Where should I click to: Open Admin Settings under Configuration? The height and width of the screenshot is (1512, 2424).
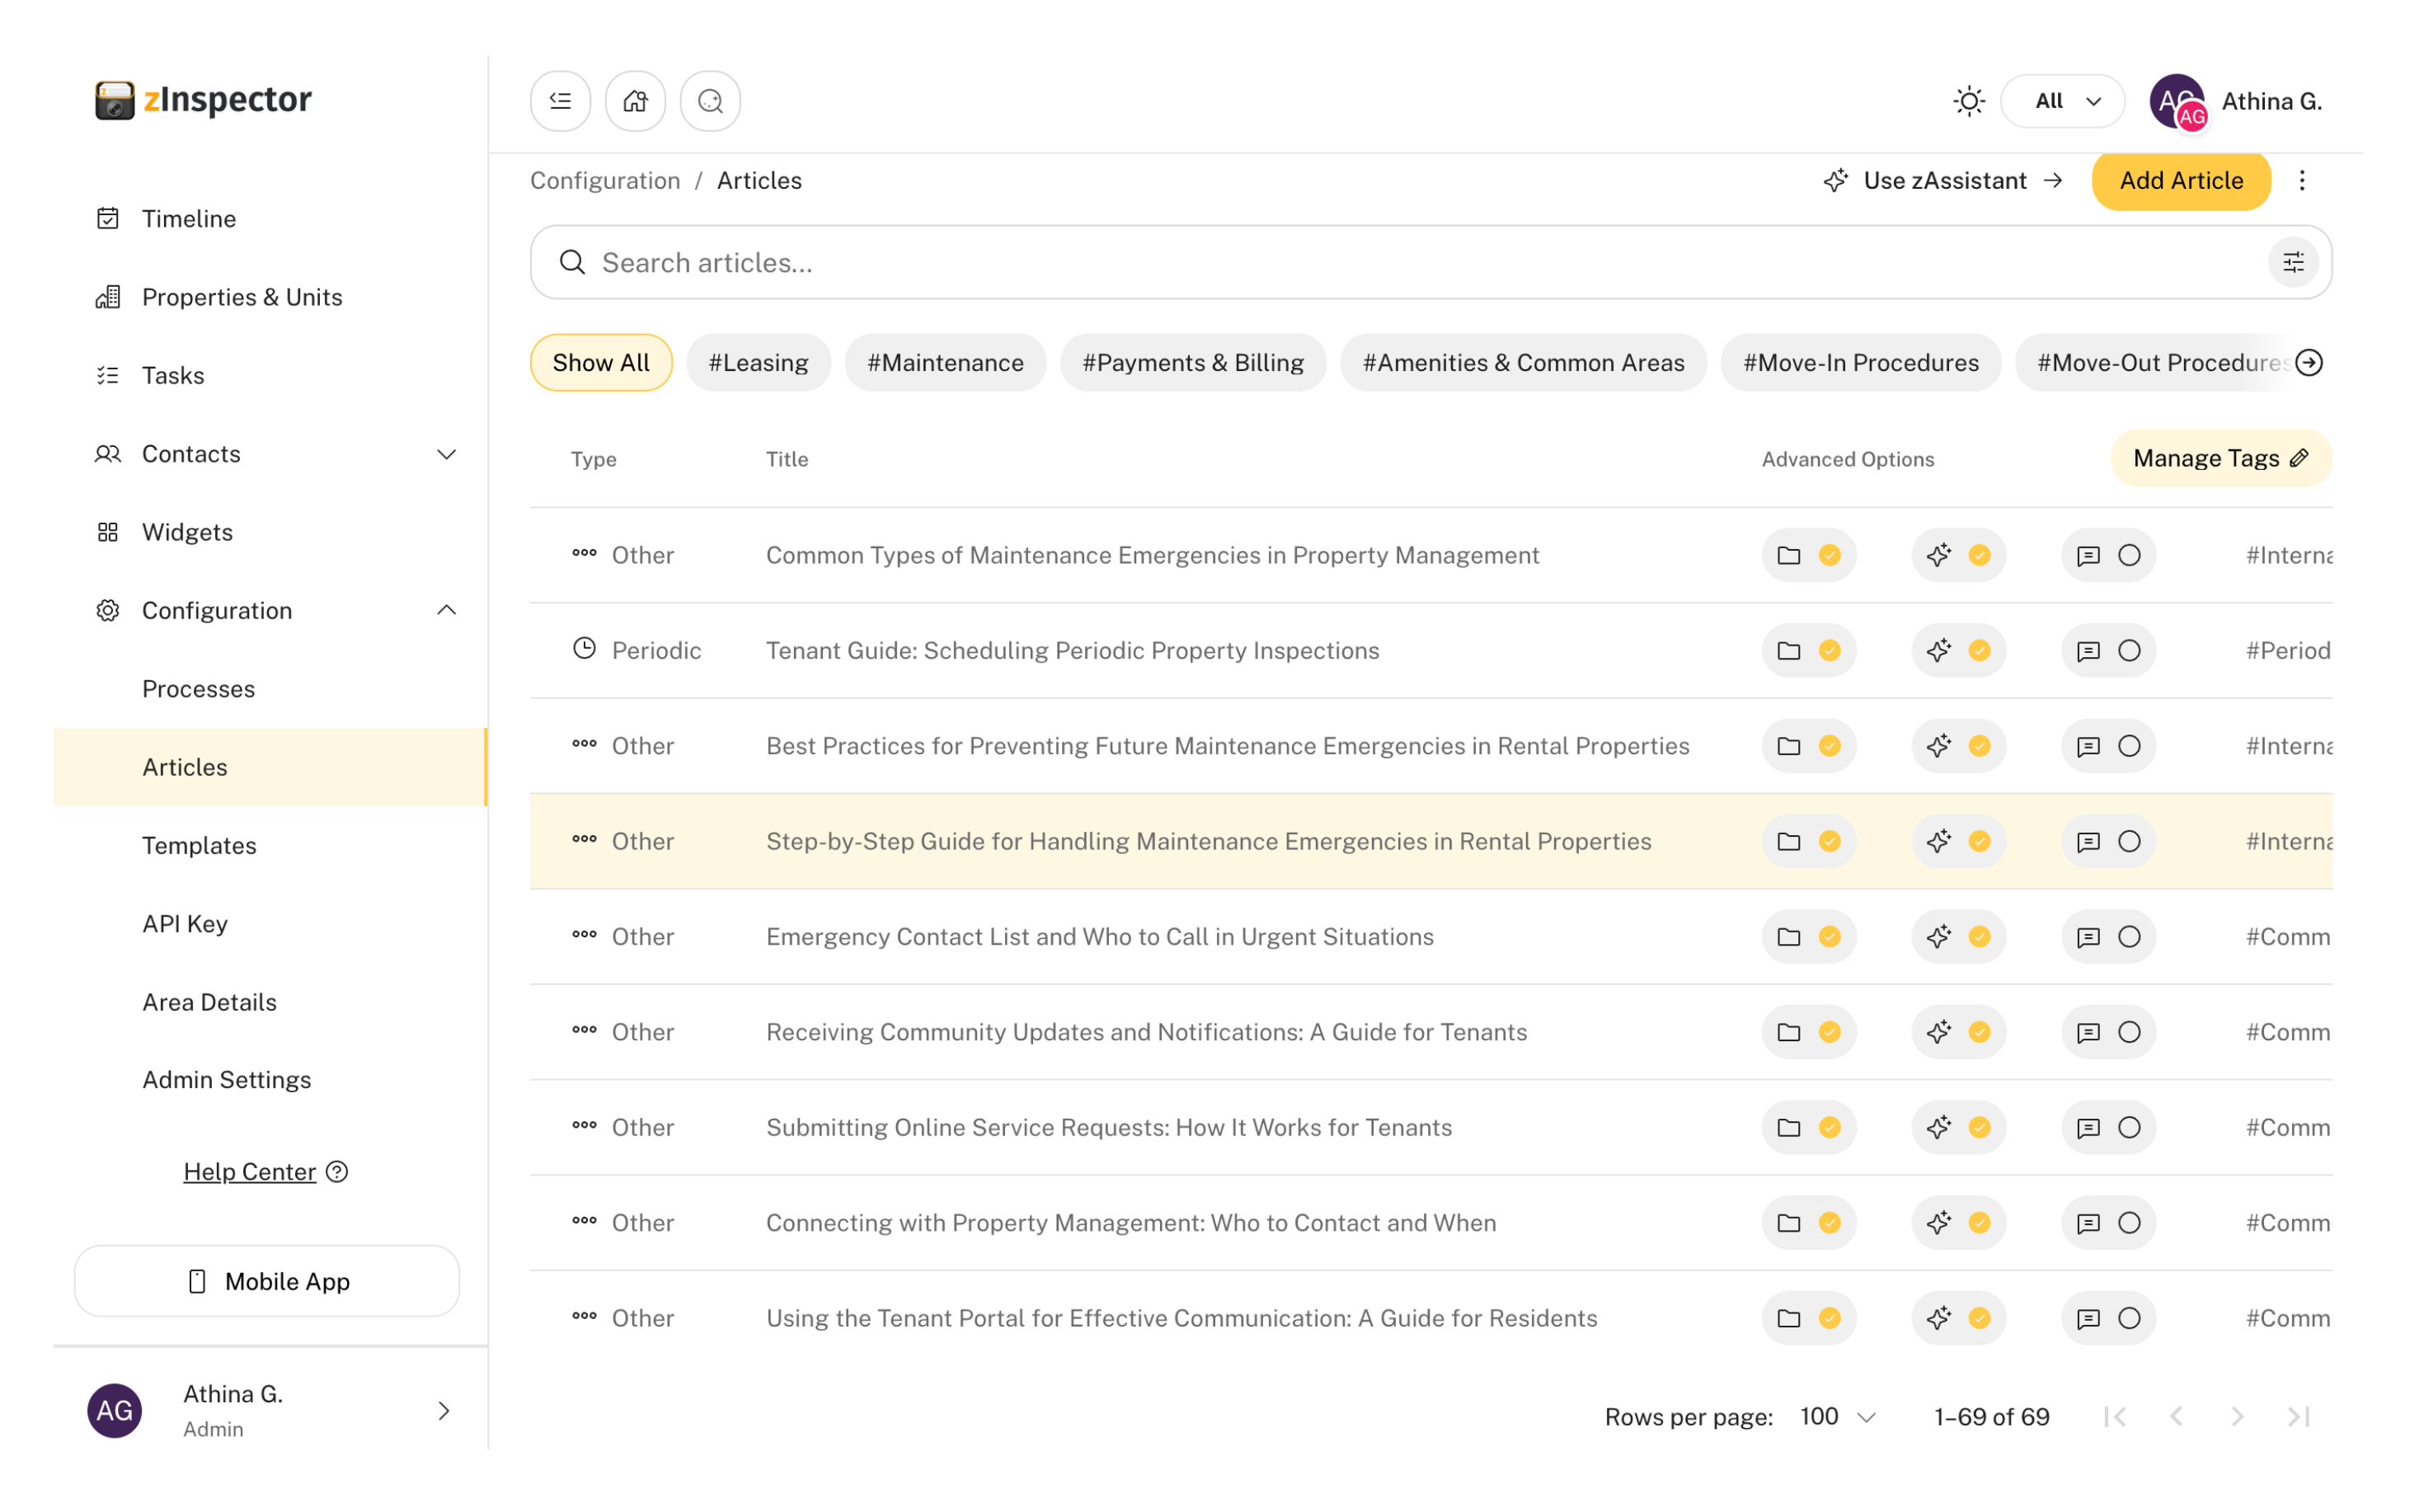pos(227,1081)
